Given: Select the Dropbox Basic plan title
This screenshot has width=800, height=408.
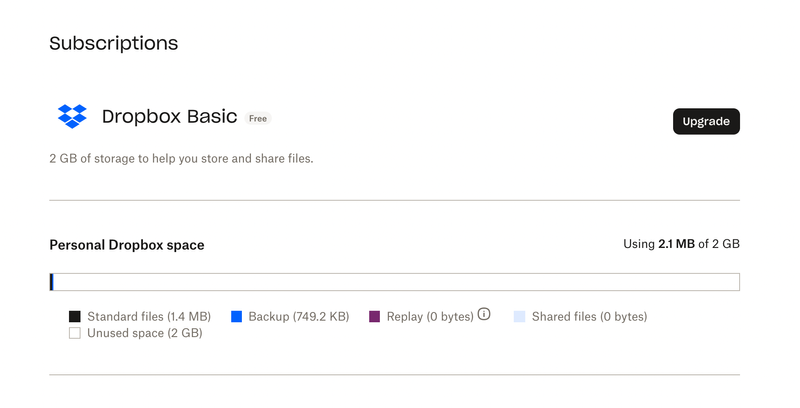Looking at the screenshot, I should click(169, 117).
